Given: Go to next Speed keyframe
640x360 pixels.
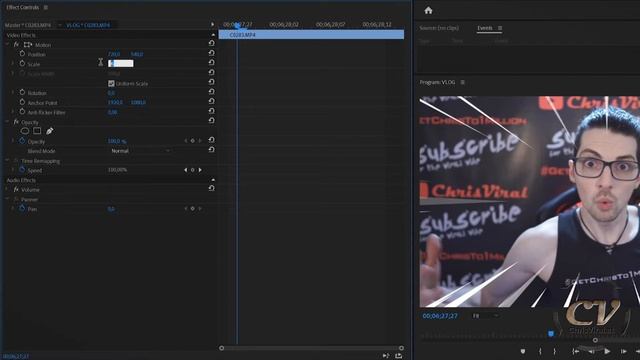Looking at the screenshot, I should (200, 170).
